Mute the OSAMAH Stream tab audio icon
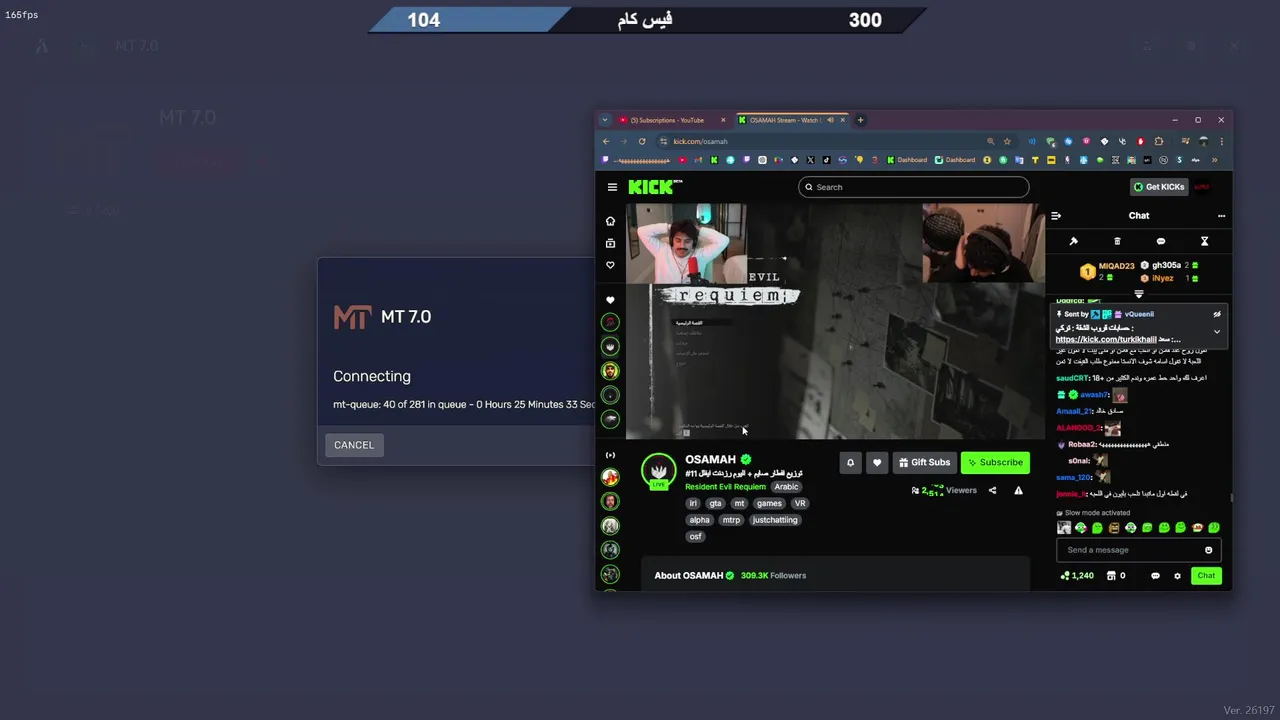This screenshot has width=1280, height=720. [830, 120]
